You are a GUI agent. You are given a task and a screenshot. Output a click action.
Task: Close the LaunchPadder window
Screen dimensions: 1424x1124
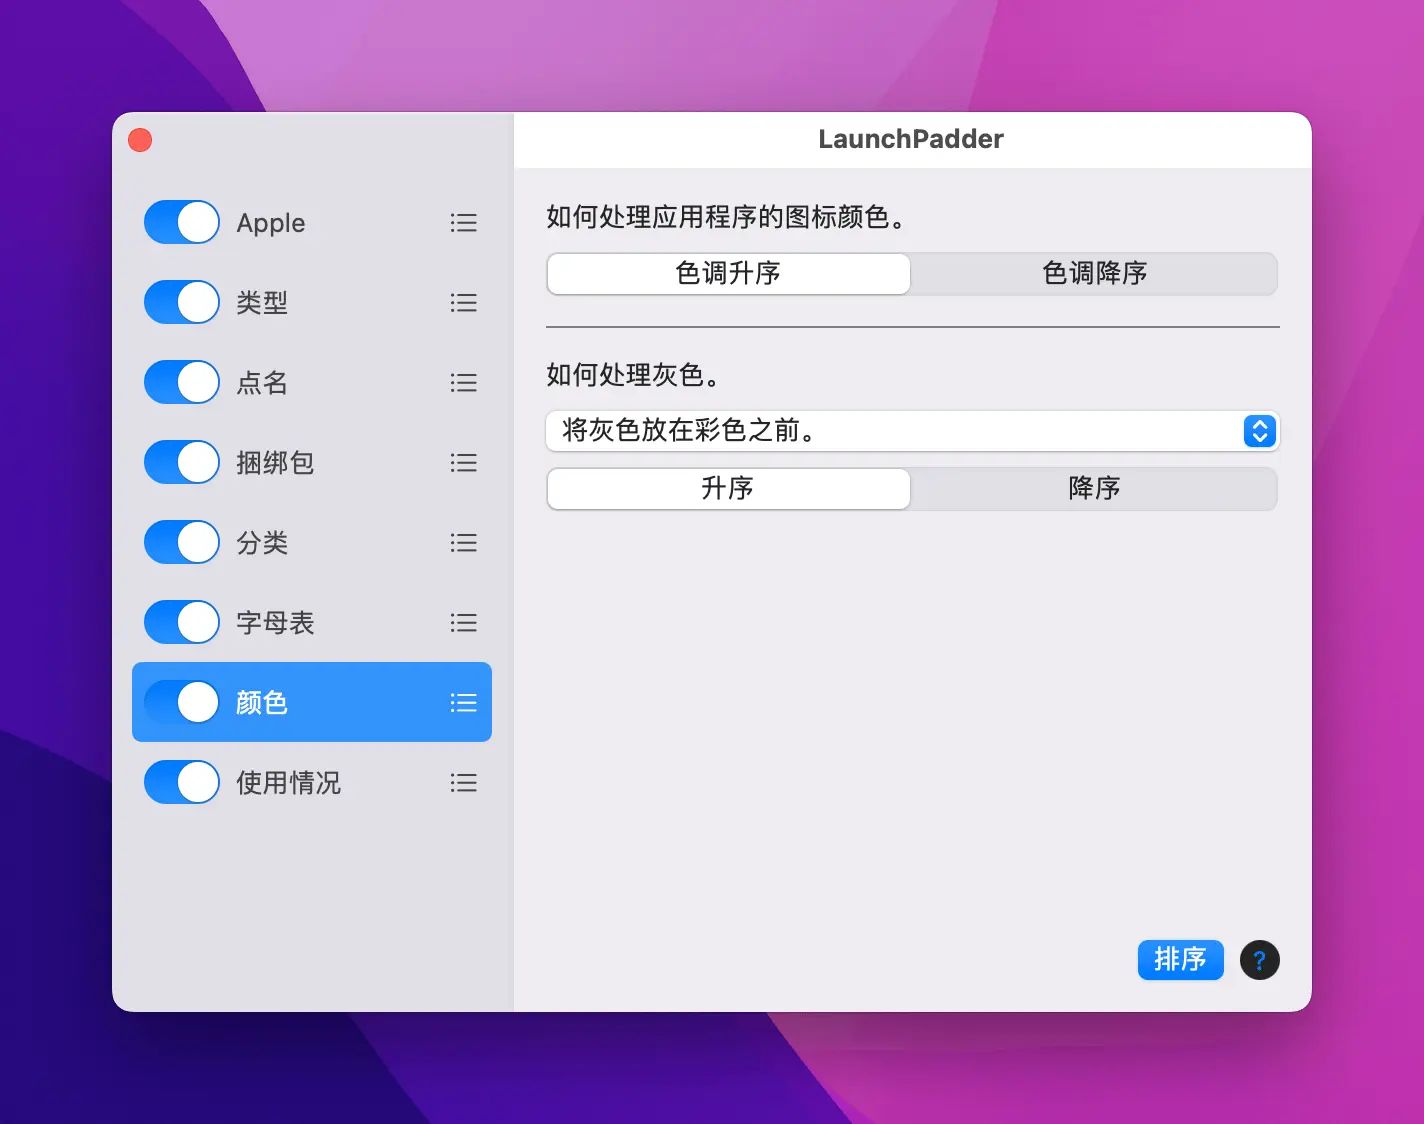140,140
